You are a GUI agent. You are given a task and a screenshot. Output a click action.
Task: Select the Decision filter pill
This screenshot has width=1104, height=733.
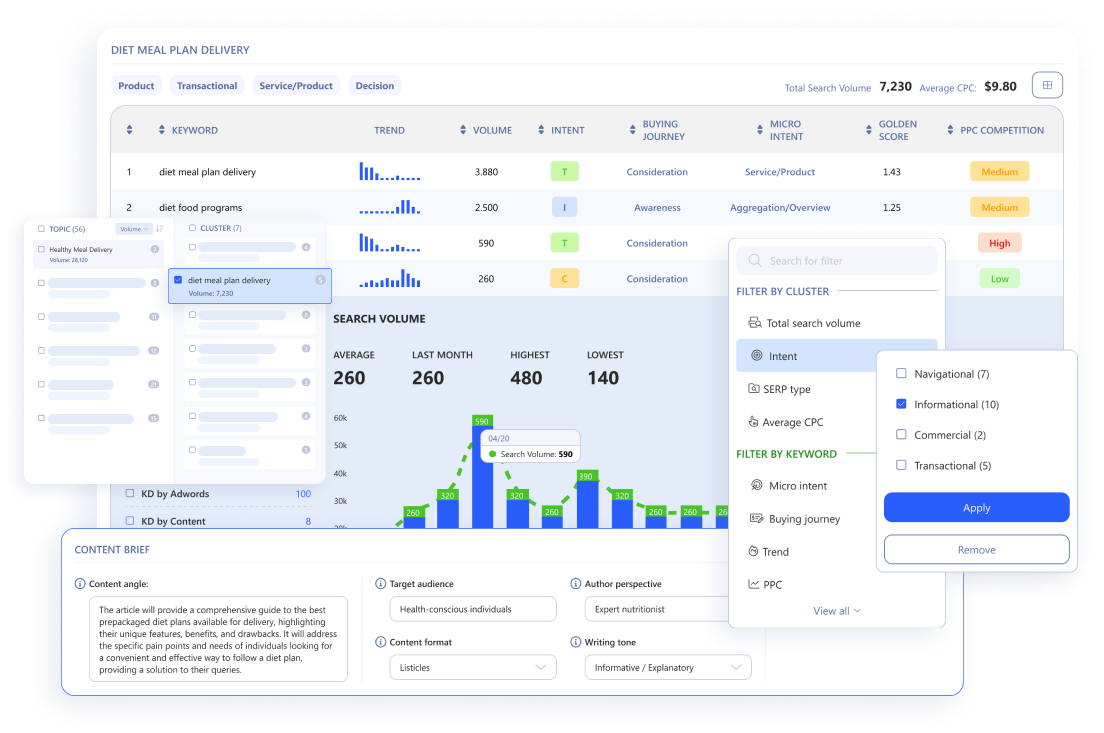(375, 85)
